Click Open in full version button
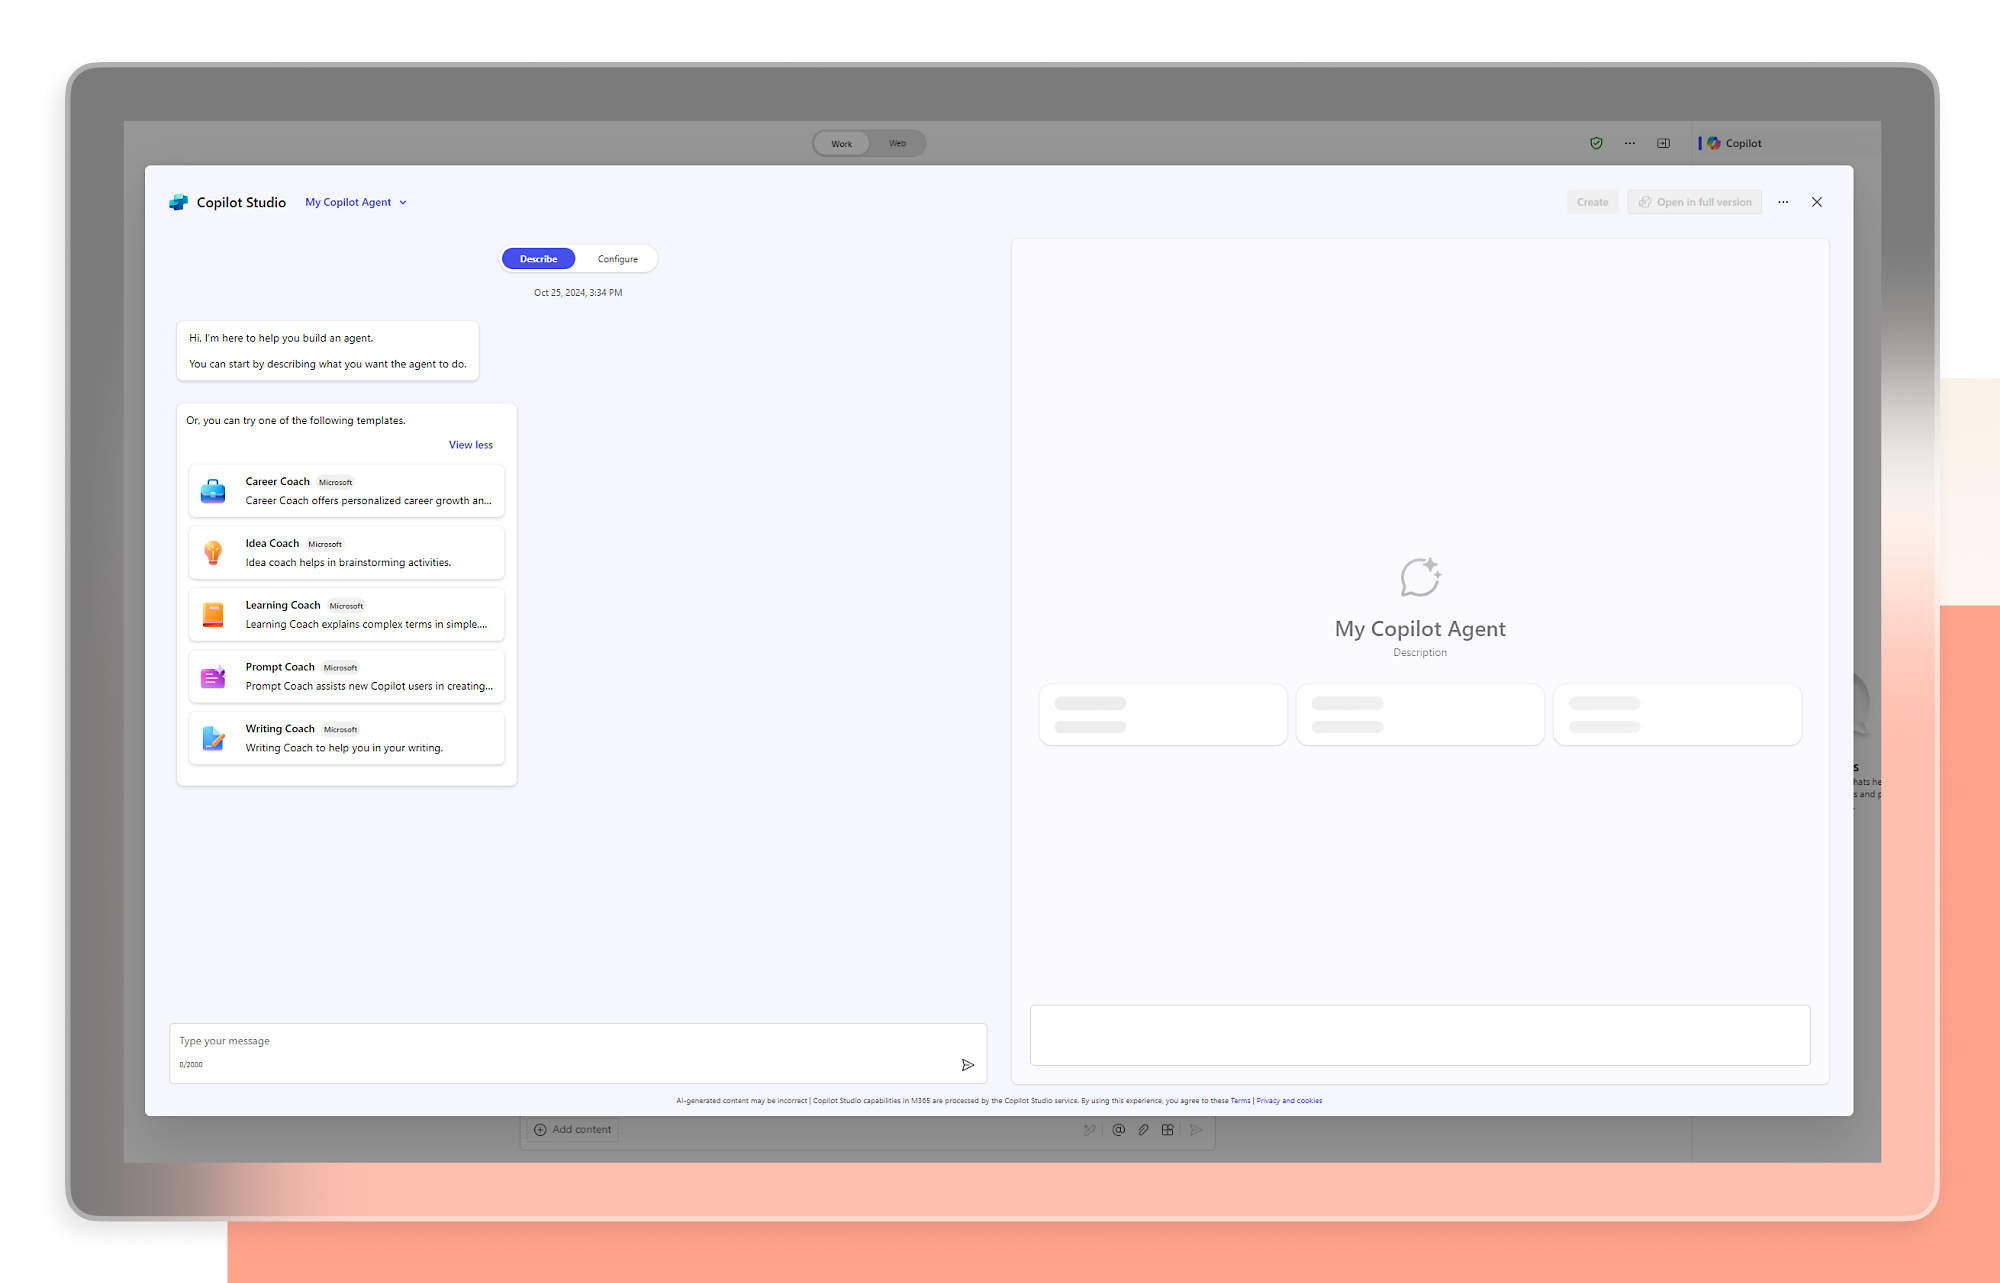2000x1283 pixels. pyautogui.click(x=1694, y=202)
